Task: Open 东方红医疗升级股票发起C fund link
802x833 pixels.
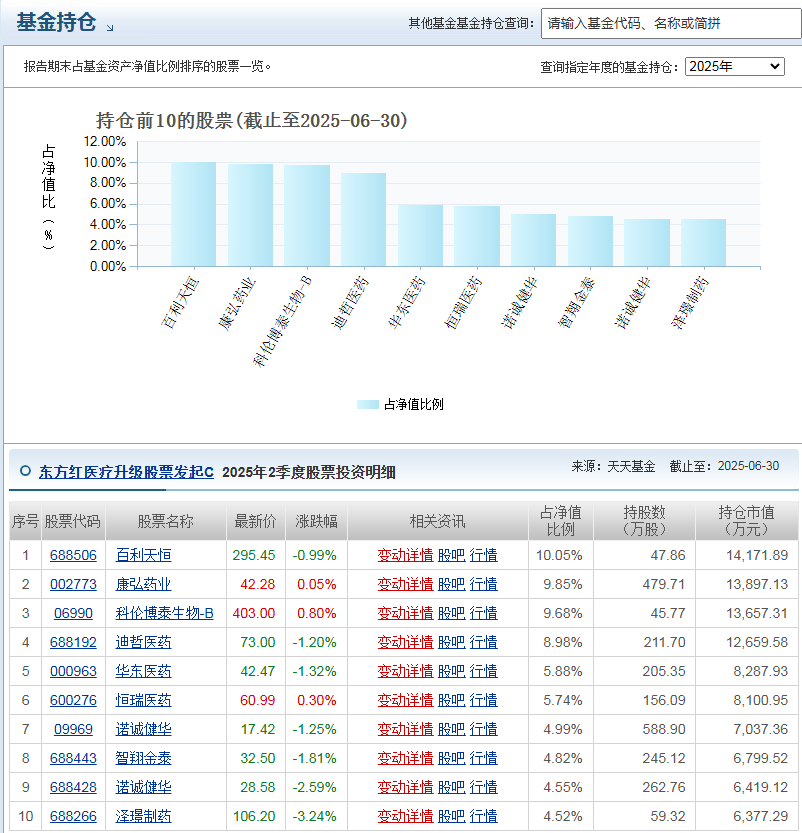Action: click(x=126, y=472)
